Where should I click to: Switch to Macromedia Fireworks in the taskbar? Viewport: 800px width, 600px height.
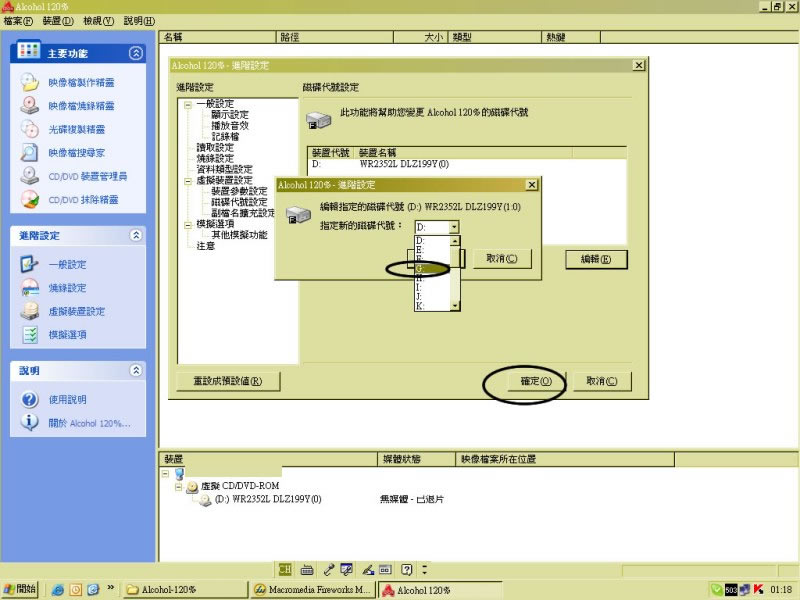[314, 590]
